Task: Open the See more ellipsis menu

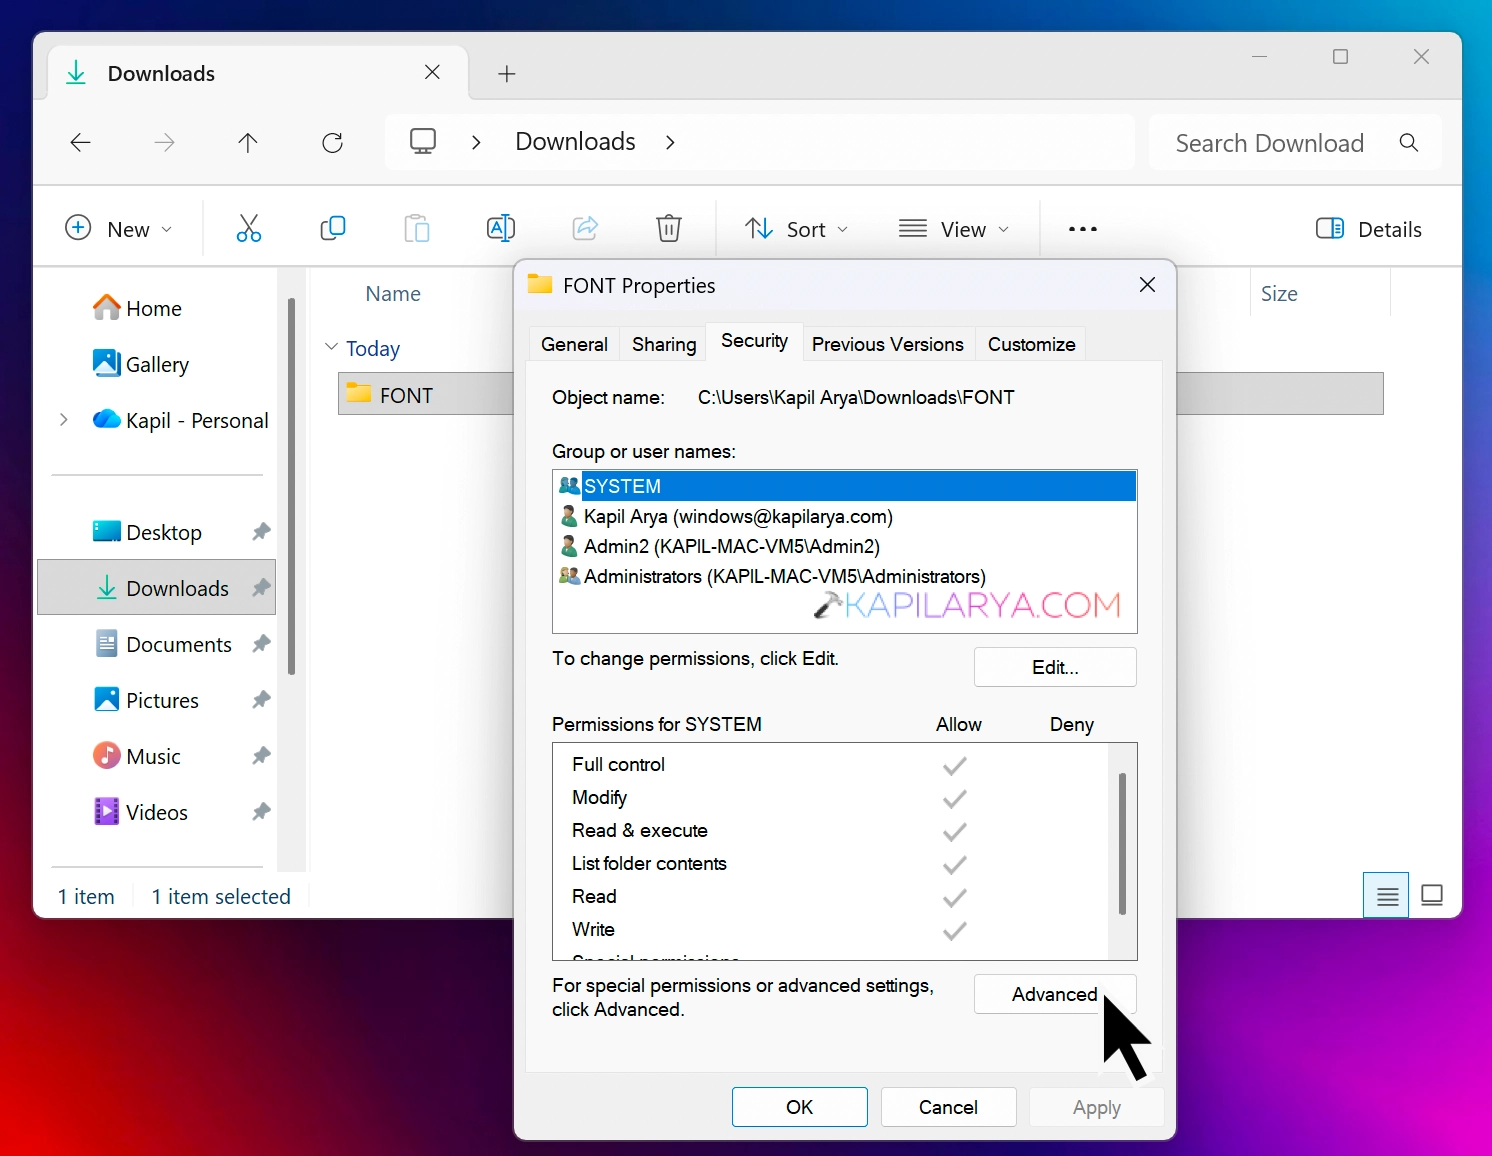Action: [1083, 229]
